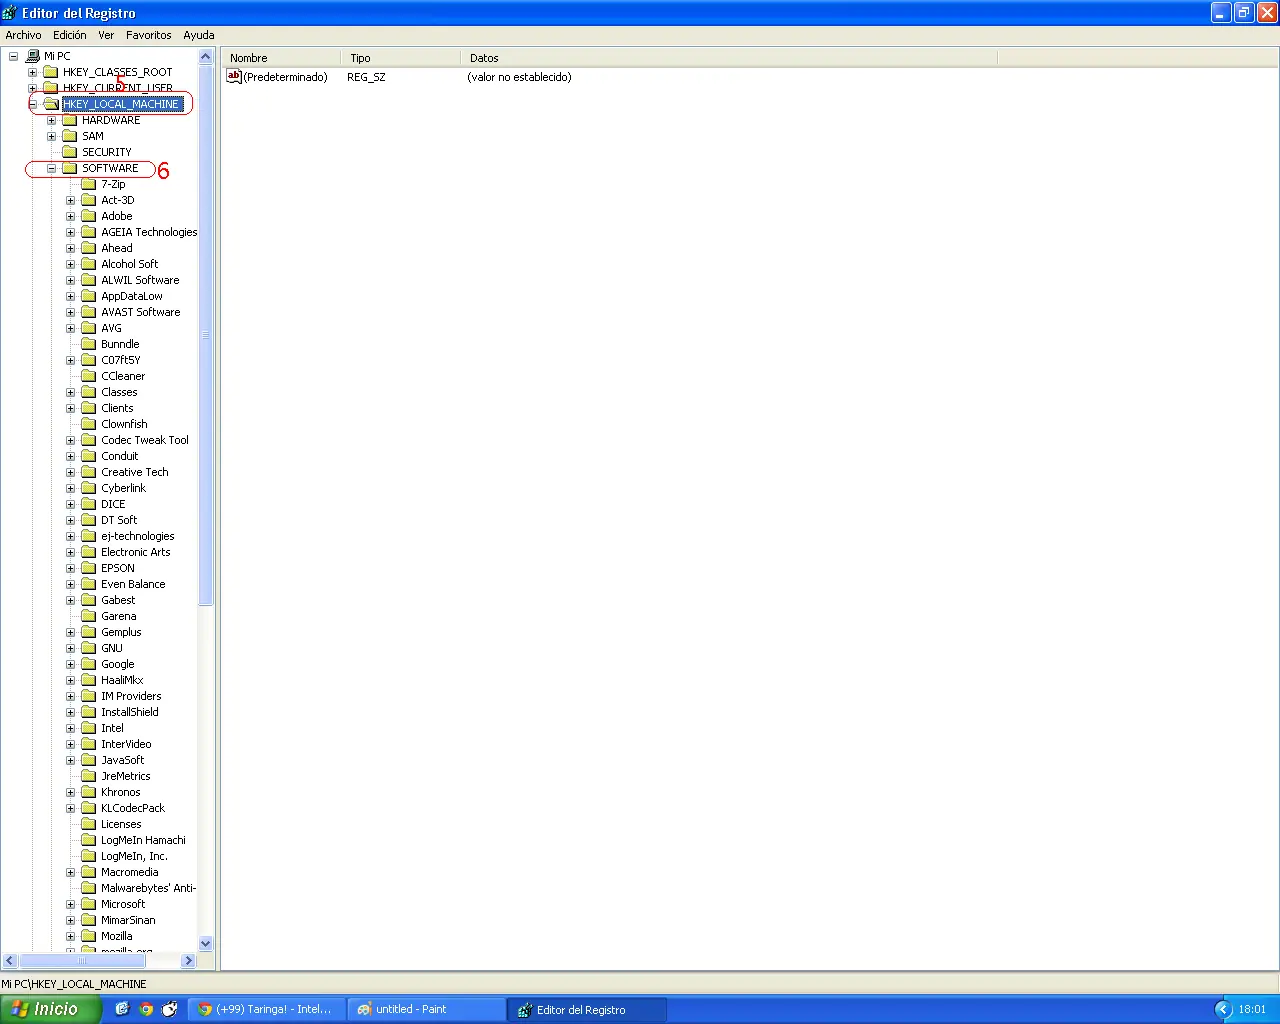Click the Licenses folder icon
The height and width of the screenshot is (1024, 1280).
point(89,824)
